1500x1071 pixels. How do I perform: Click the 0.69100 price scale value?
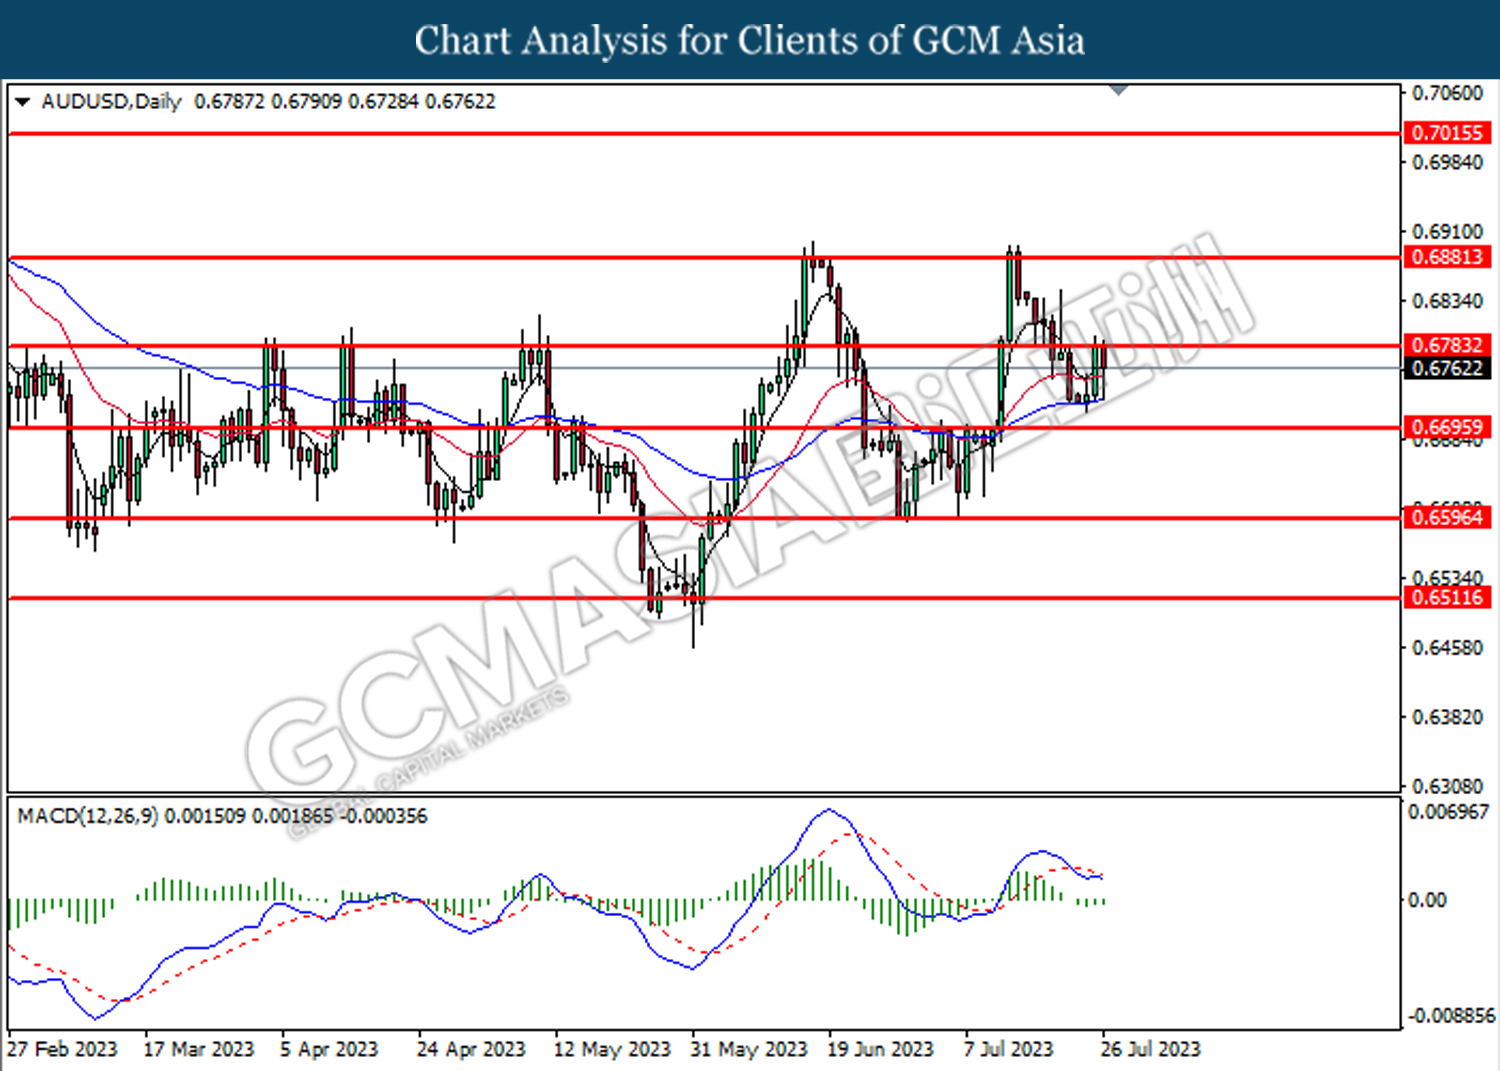tap(1447, 231)
